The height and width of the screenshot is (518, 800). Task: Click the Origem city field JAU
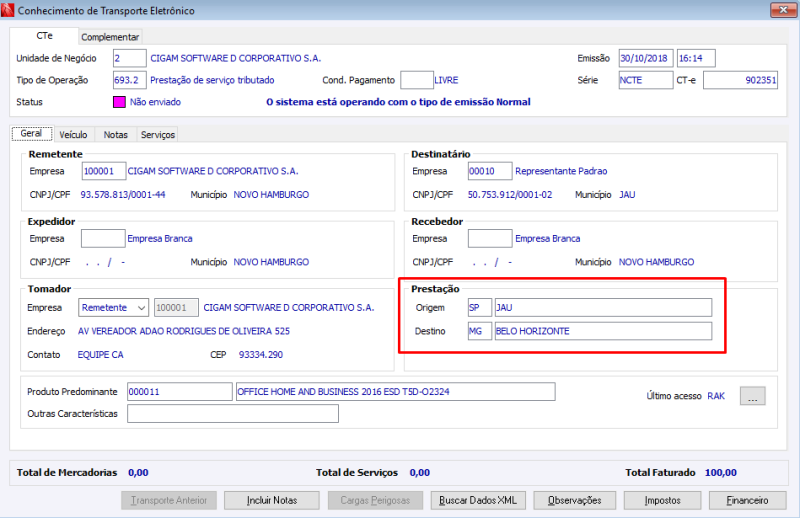click(603, 308)
